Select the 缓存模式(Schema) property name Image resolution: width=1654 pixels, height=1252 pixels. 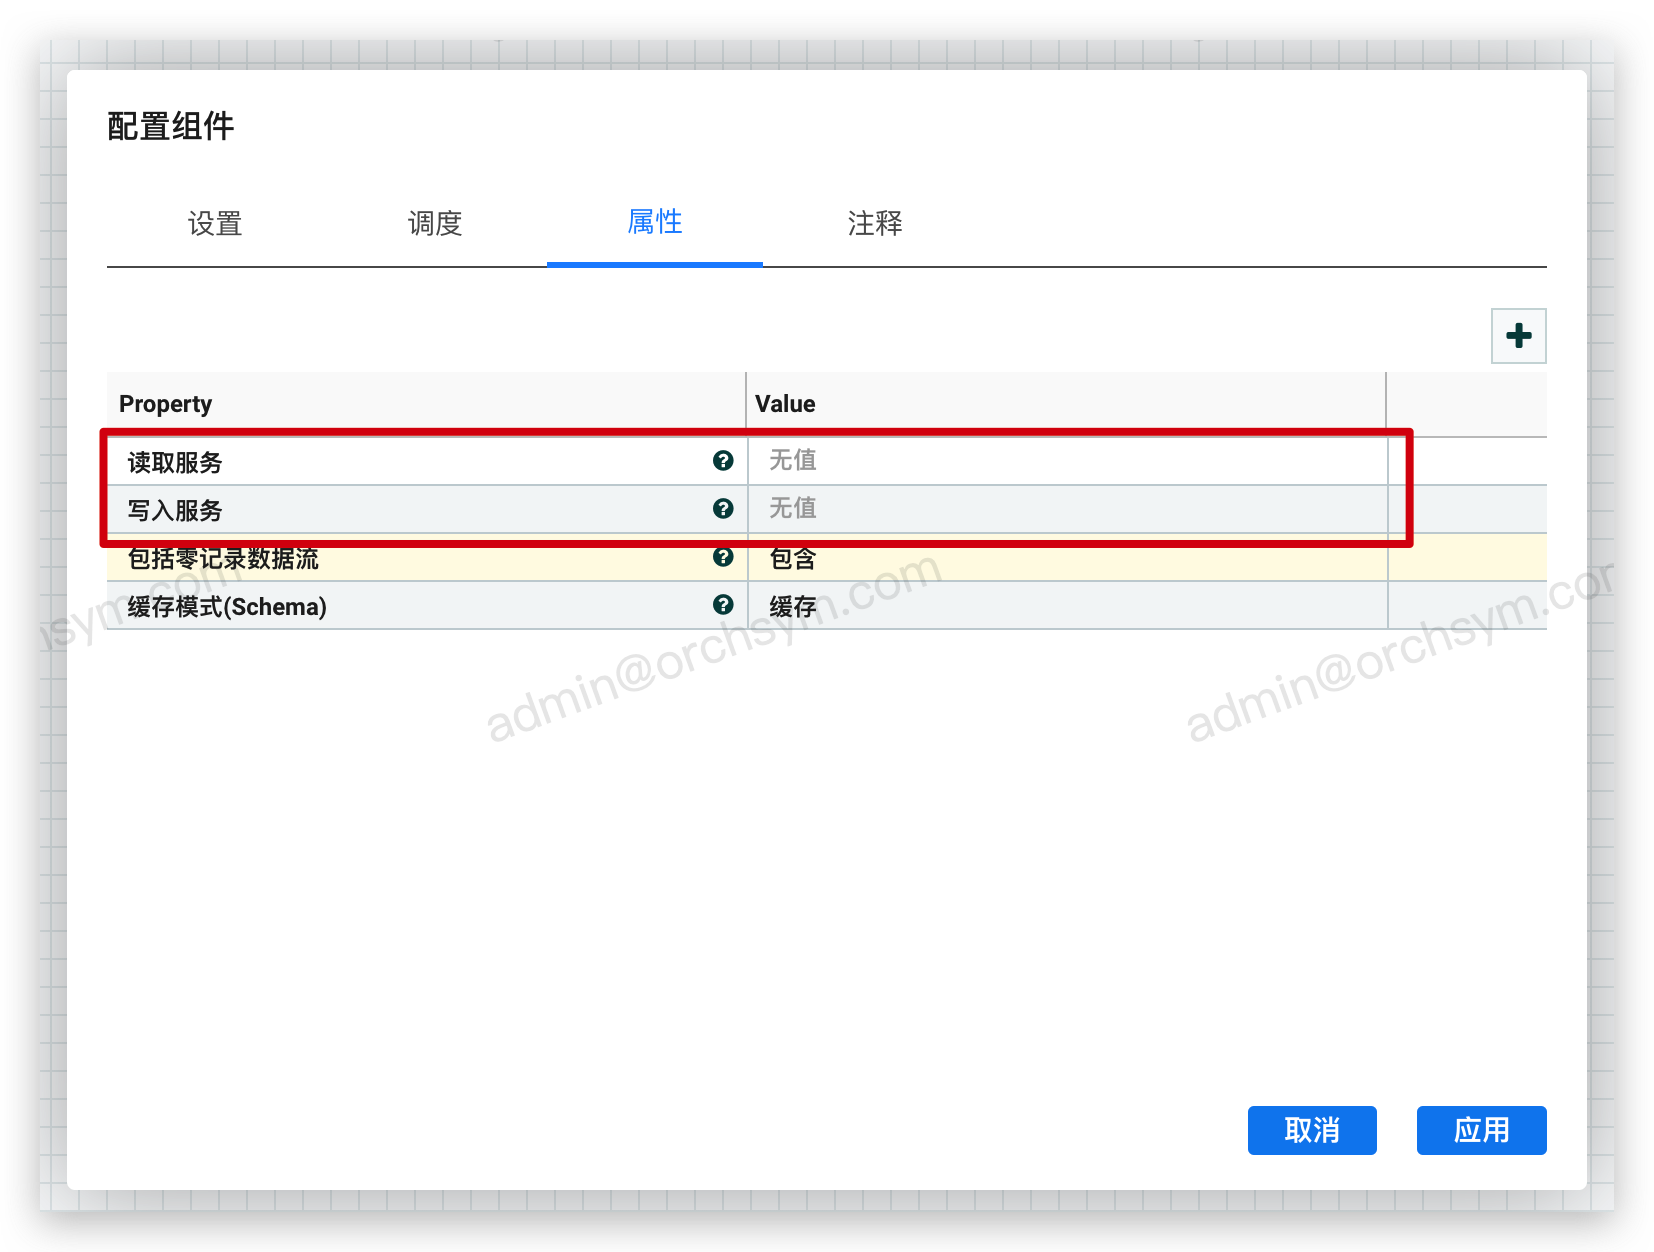tap(227, 607)
